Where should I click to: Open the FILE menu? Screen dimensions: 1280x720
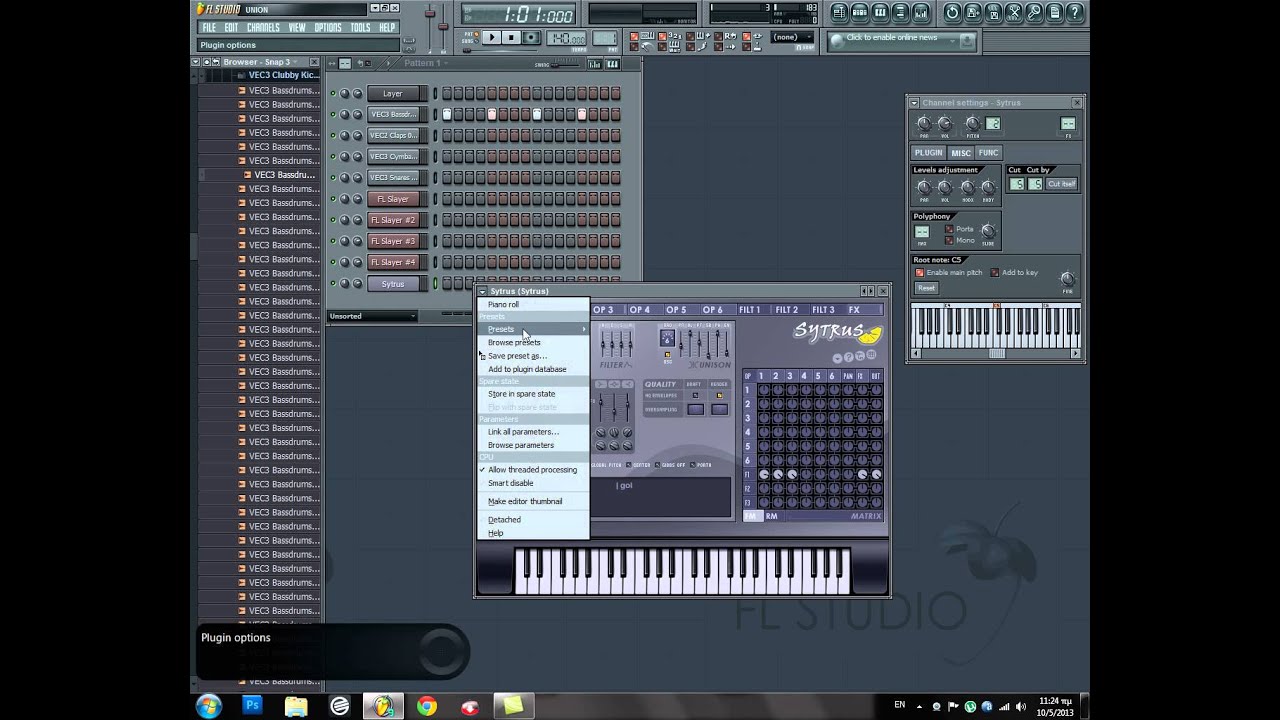pos(209,28)
